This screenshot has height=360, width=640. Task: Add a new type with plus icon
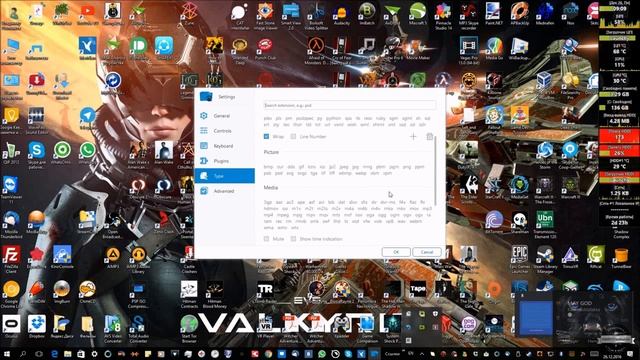tap(413, 136)
